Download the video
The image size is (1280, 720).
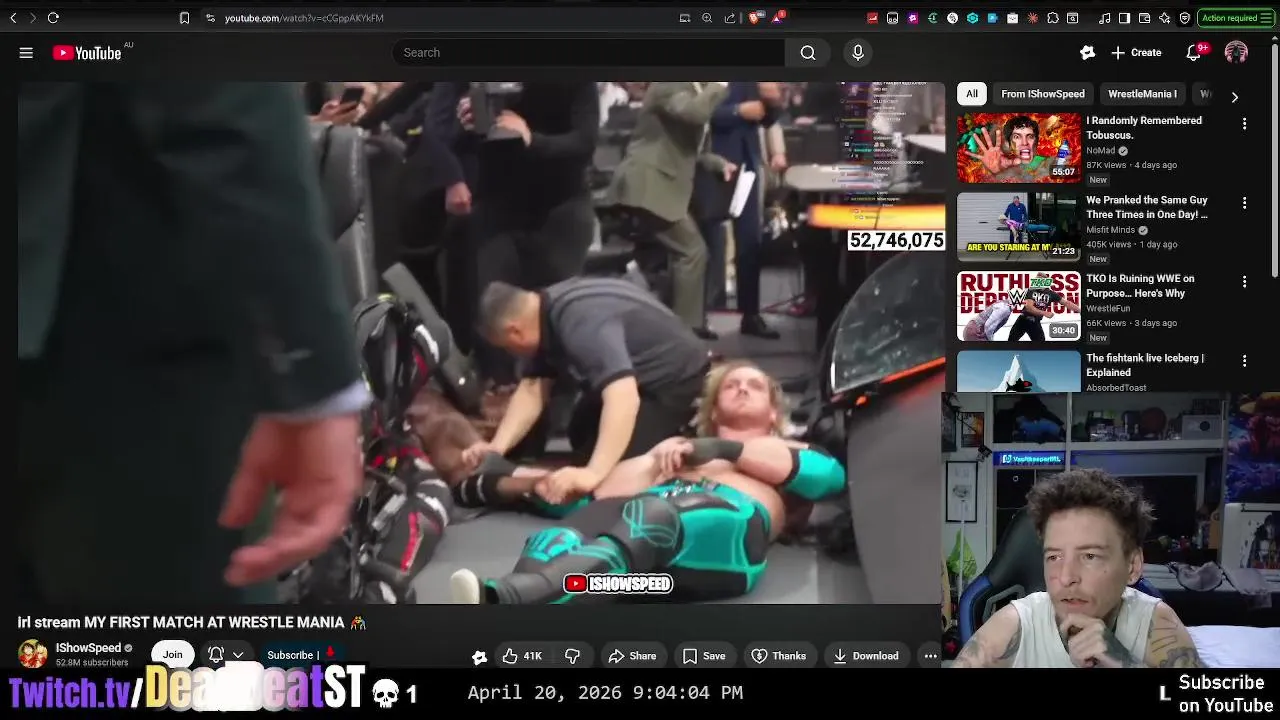point(866,656)
